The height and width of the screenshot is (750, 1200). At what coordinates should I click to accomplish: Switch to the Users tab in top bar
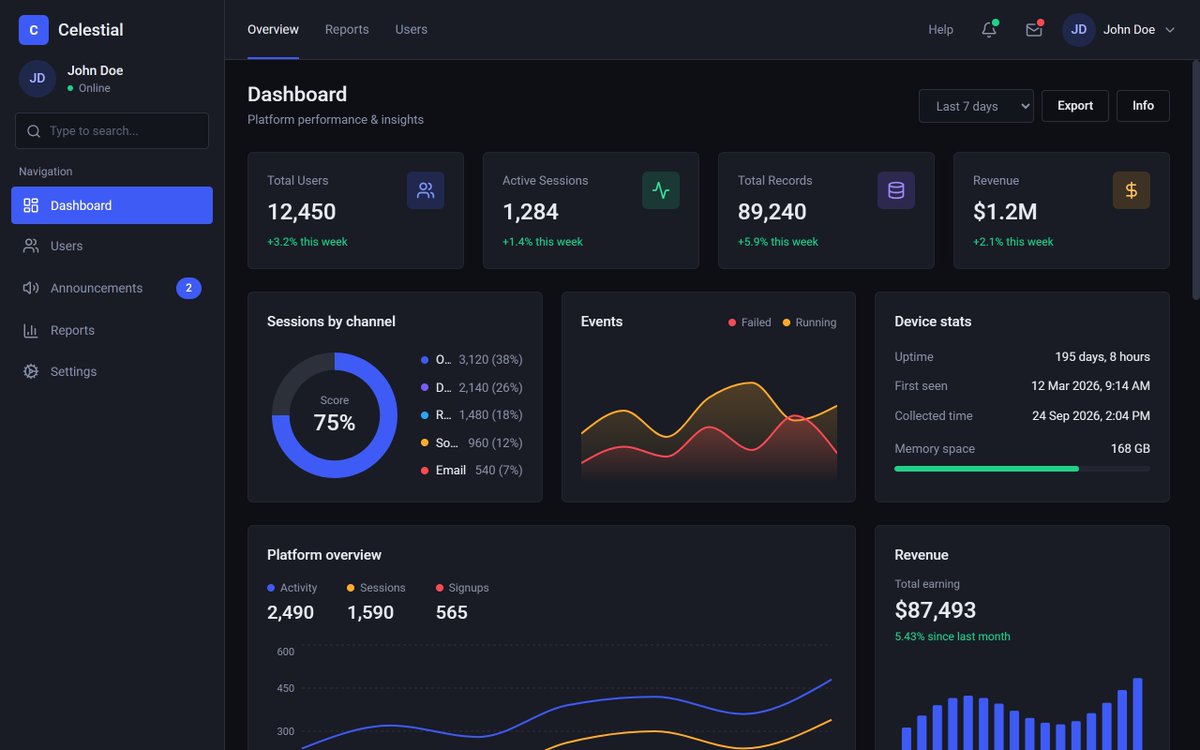411,30
